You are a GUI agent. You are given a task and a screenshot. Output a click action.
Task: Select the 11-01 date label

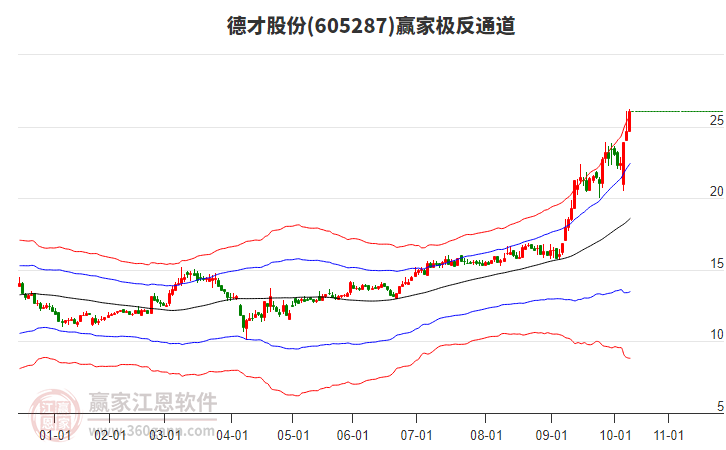(x=669, y=436)
